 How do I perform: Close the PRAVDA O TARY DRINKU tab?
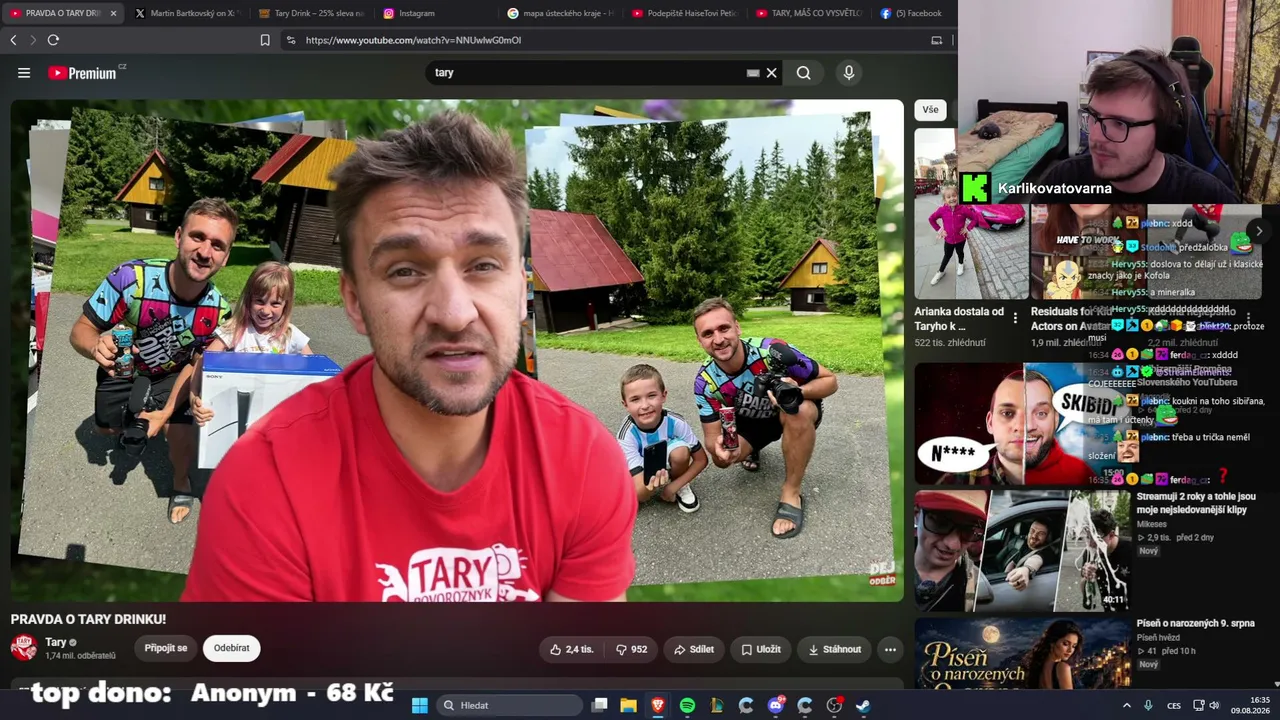(x=113, y=13)
